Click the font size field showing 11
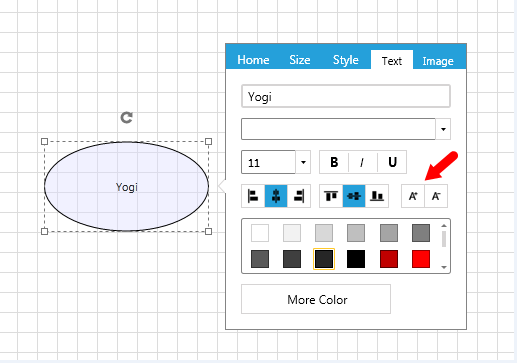The height and width of the screenshot is (363, 517). [268, 162]
